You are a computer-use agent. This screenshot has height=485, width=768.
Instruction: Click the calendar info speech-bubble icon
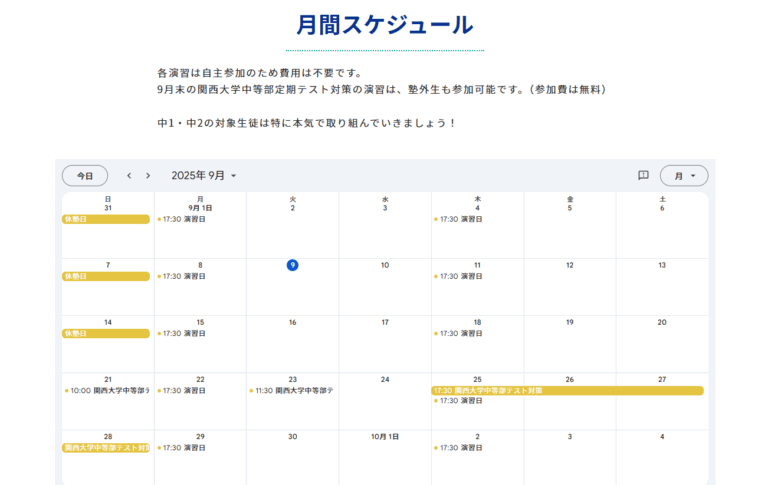[643, 175]
